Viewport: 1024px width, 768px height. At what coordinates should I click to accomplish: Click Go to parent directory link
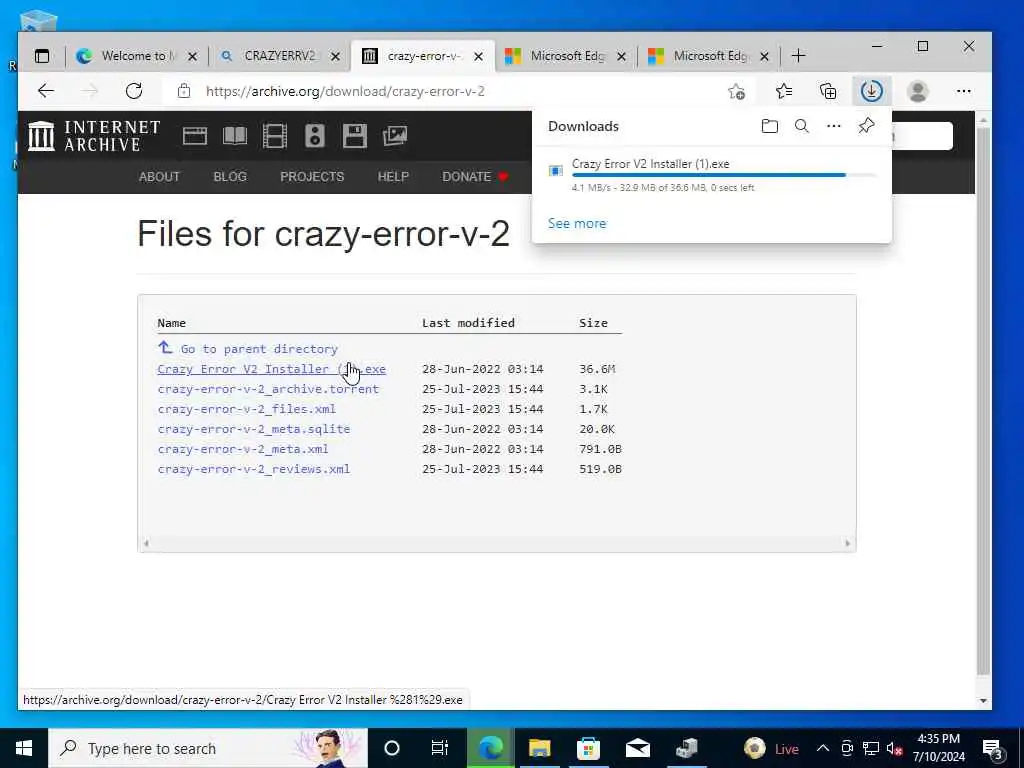(259, 349)
